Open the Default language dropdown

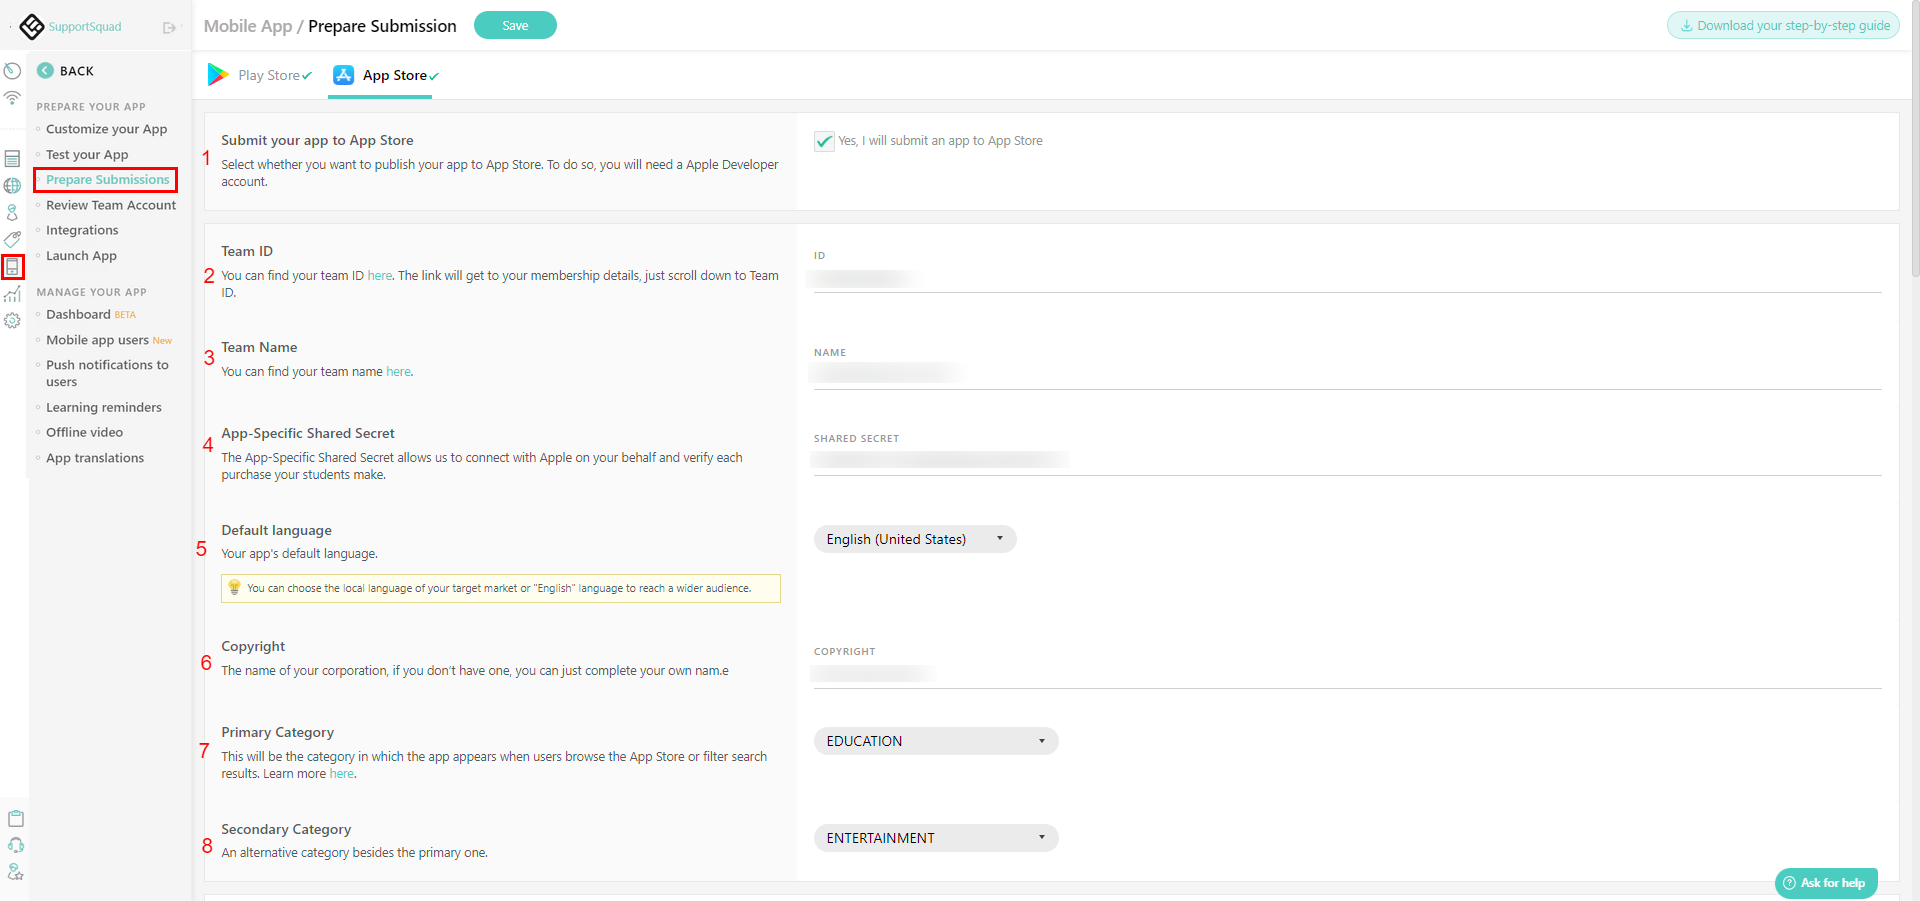point(914,539)
